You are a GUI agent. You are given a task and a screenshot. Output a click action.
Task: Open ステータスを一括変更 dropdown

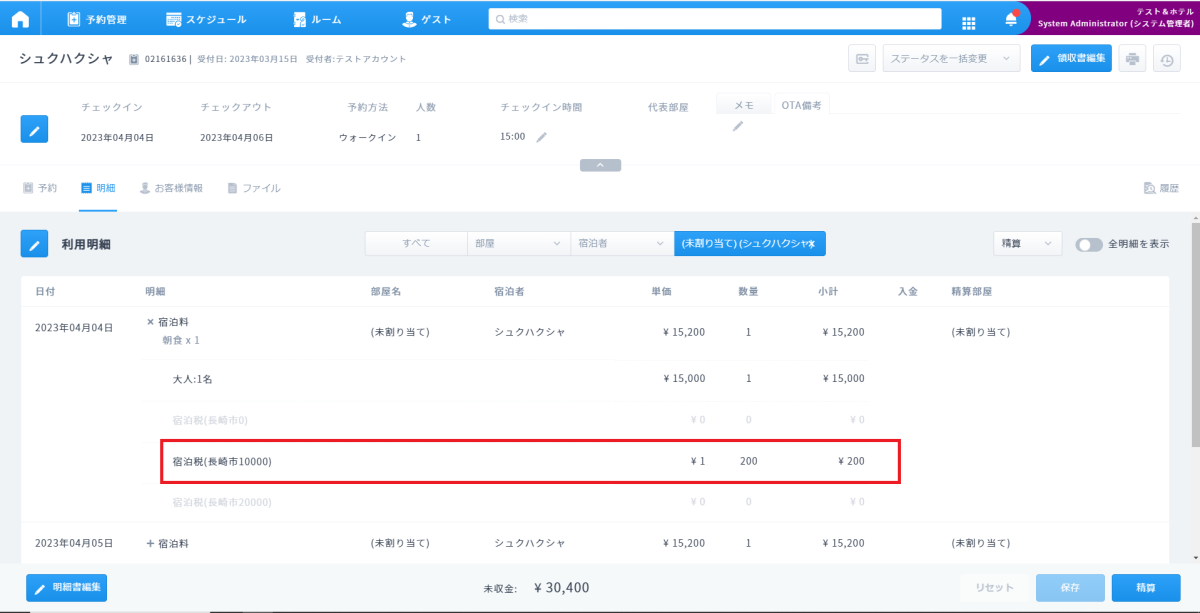point(951,59)
